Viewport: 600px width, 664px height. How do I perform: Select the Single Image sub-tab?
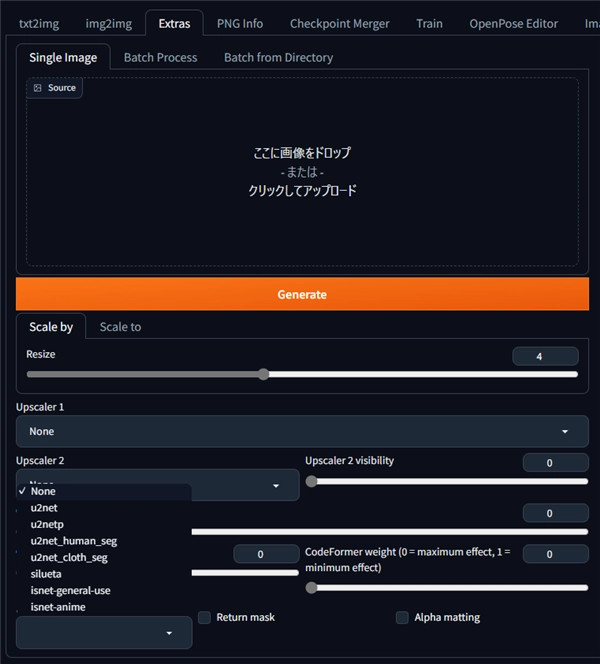[63, 58]
